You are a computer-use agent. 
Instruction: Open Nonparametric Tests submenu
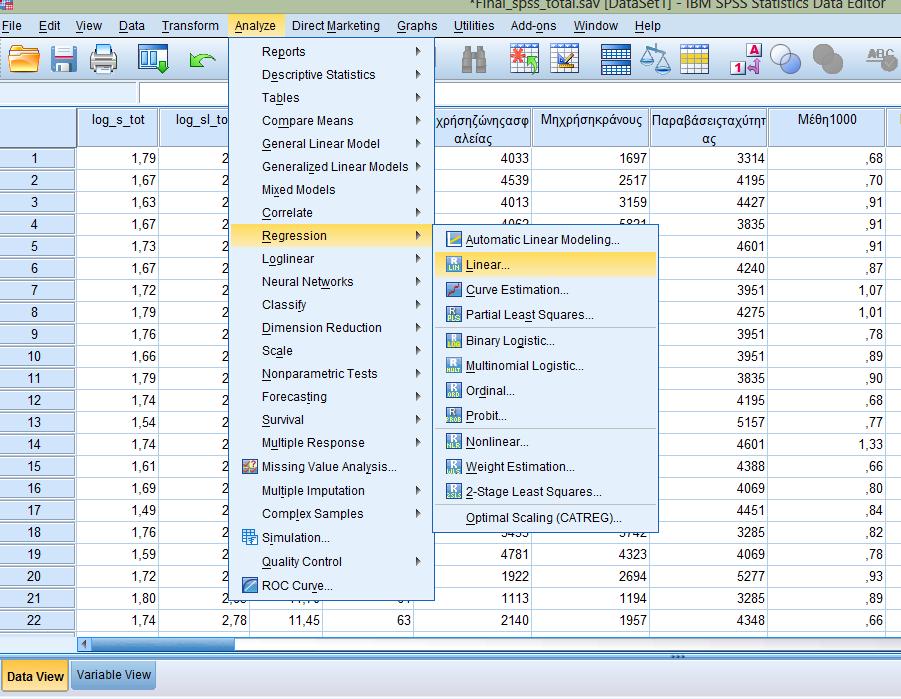[331, 374]
